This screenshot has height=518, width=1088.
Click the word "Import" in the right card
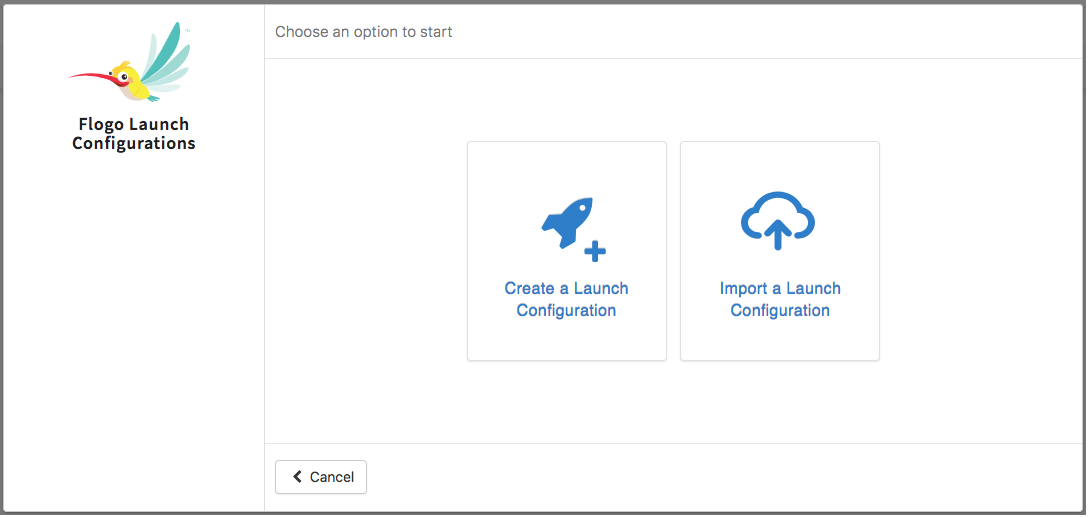click(744, 288)
